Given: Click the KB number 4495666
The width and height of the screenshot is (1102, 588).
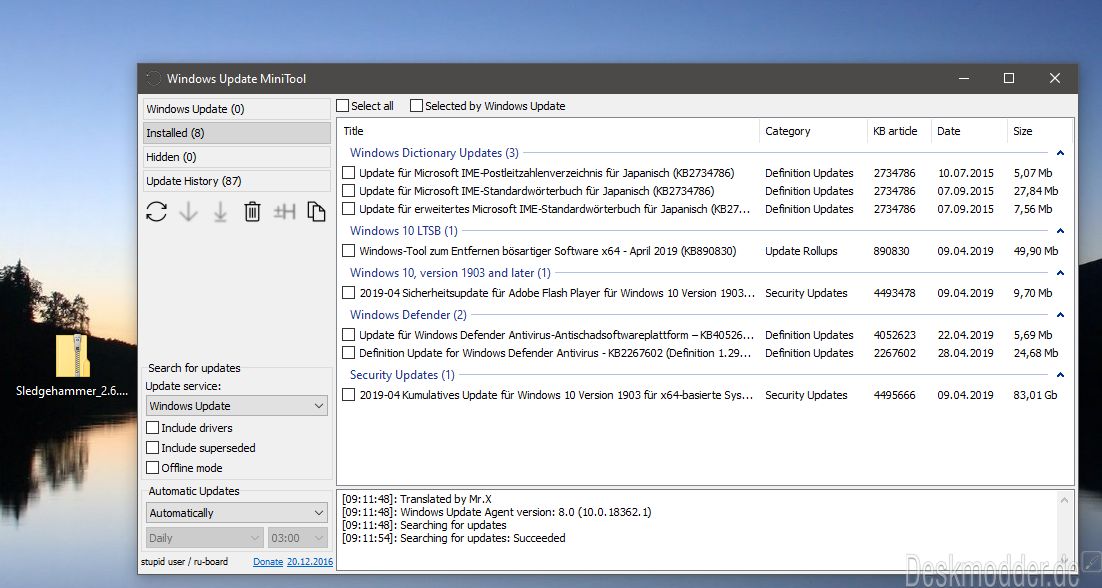Looking at the screenshot, I should 895,395.
